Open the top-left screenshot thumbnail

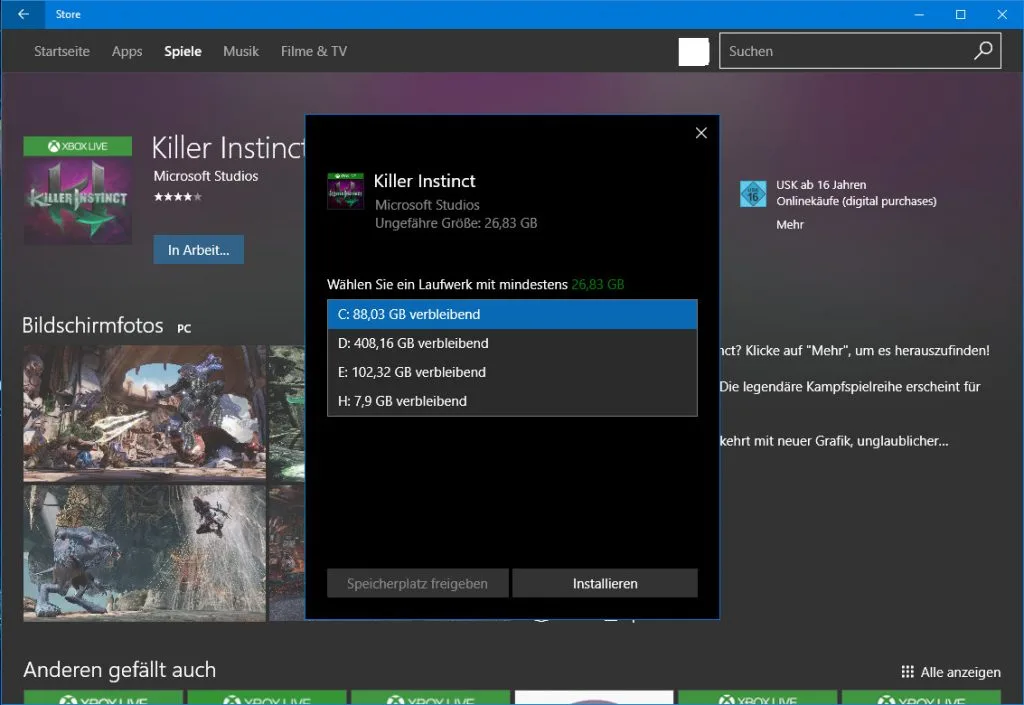[x=145, y=413]
